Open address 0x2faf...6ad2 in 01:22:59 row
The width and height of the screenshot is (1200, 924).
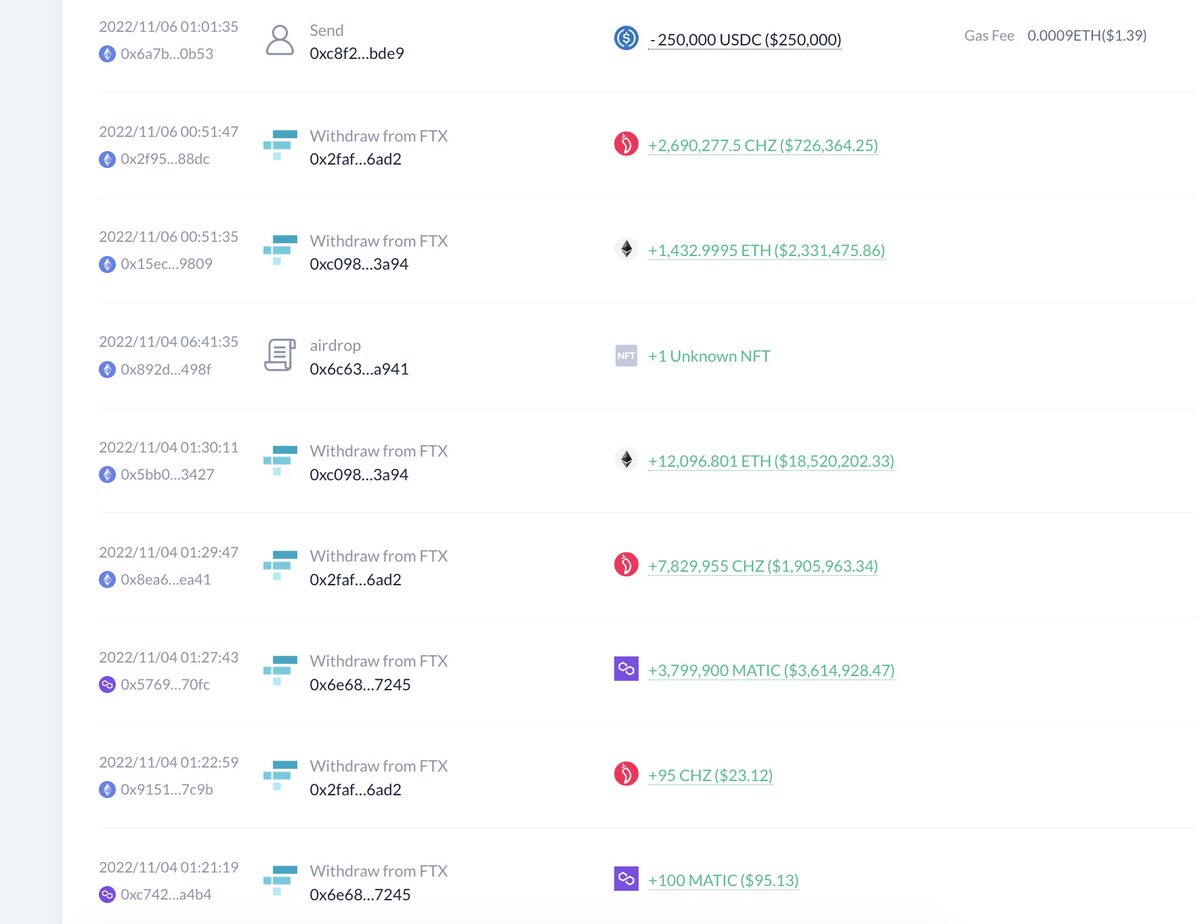(356, 788)
